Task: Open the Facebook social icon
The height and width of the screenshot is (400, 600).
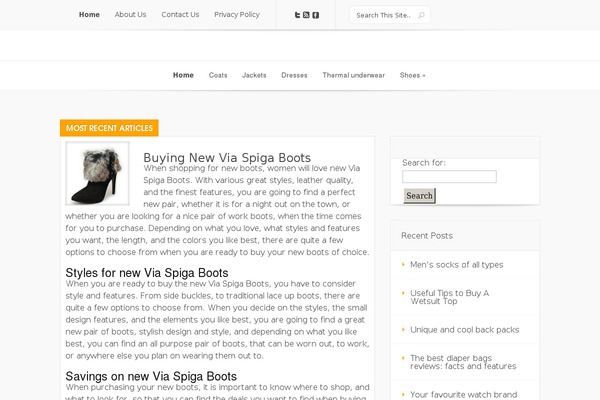Action: pyautogui.click(x=315, y=15)
